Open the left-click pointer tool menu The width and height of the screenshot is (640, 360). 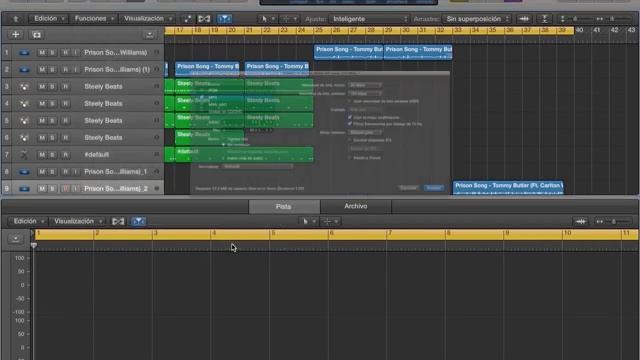point(268,19)
